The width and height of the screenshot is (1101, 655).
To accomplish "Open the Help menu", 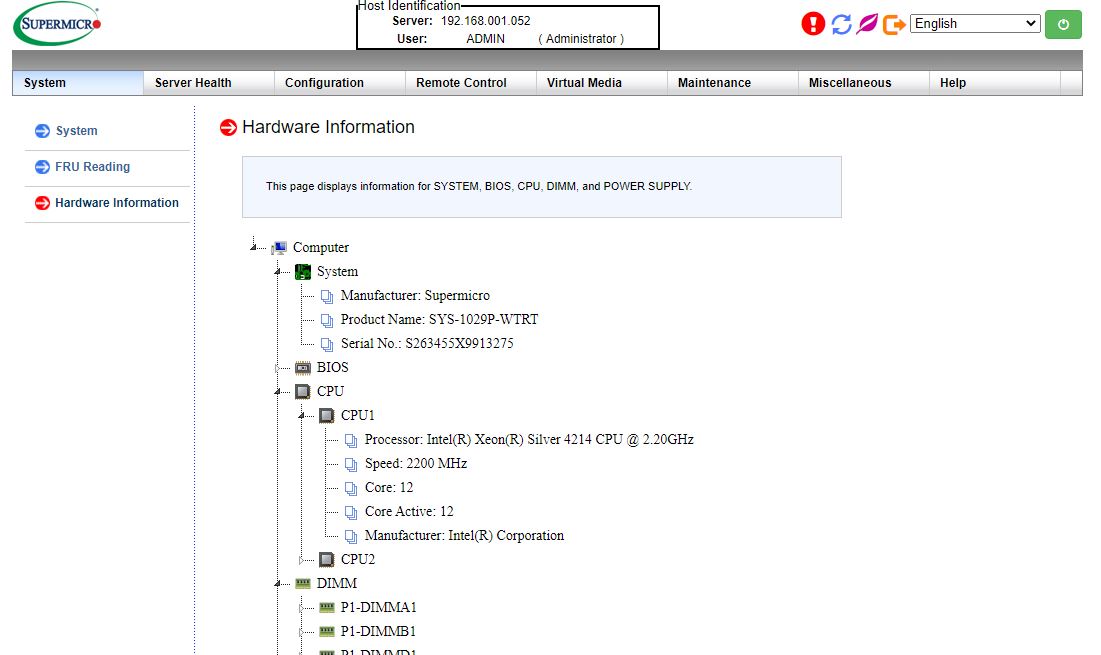I will click(995, 83).
